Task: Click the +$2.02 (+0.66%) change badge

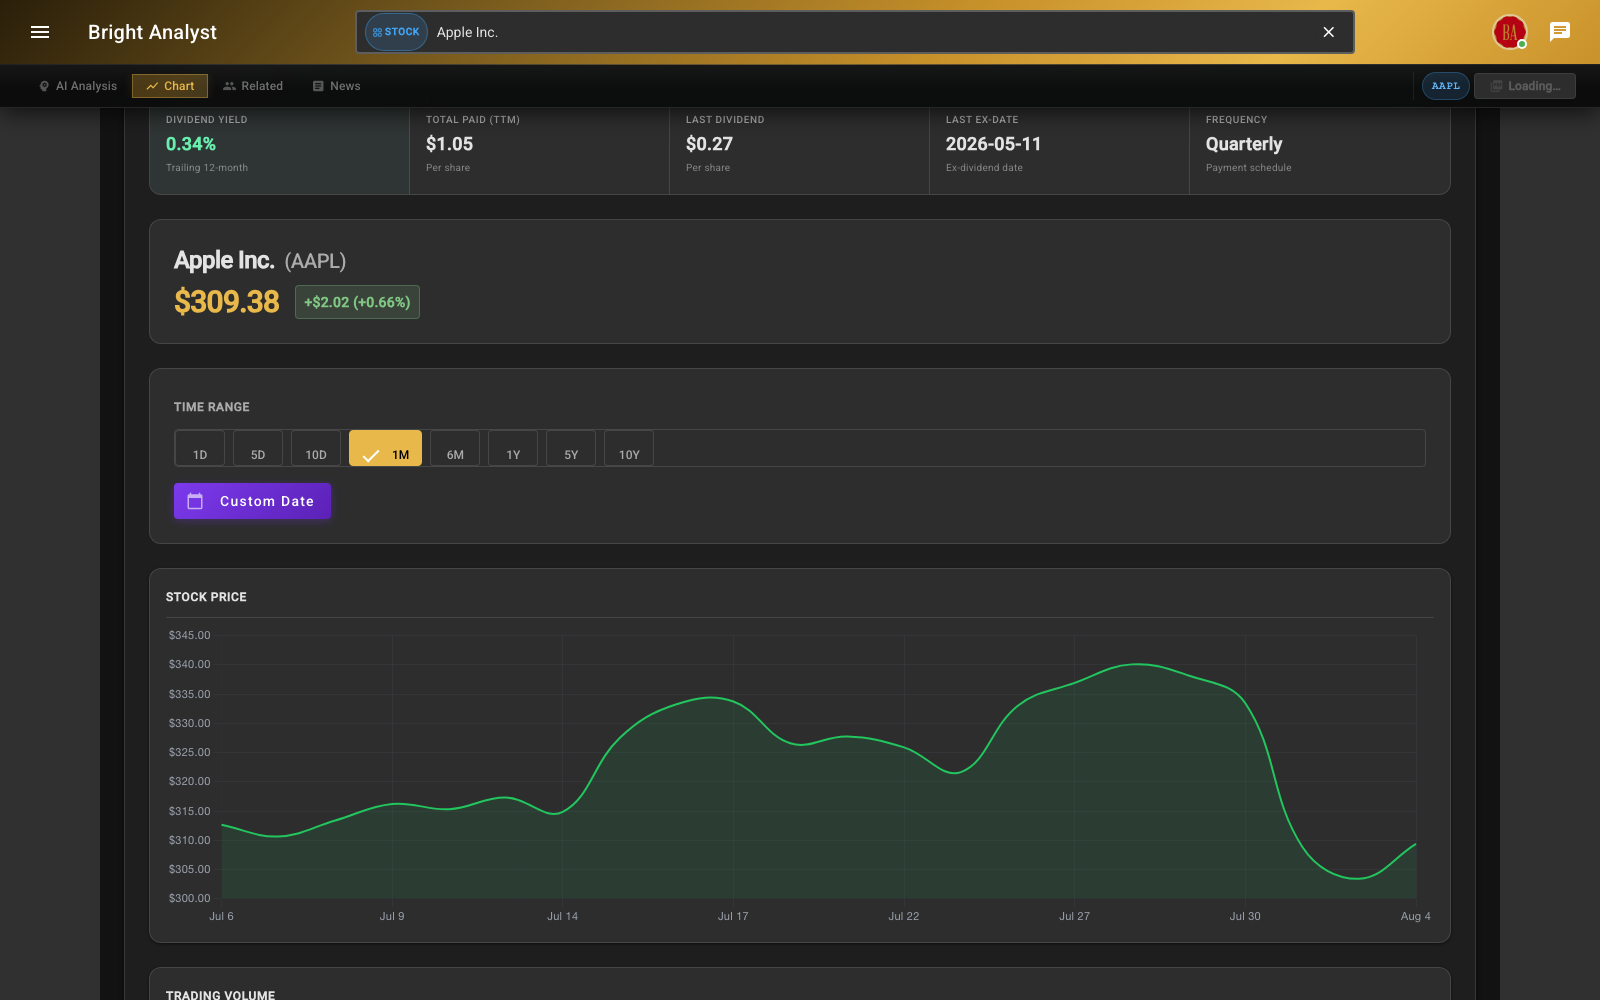Action: pyautogui.click(x=357, y=302)
